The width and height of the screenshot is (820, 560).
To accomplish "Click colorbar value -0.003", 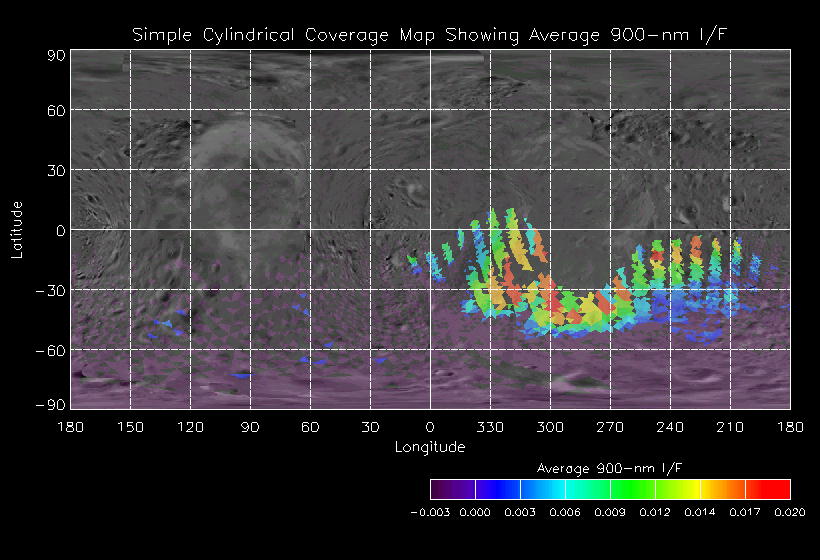I will [430, 512].
